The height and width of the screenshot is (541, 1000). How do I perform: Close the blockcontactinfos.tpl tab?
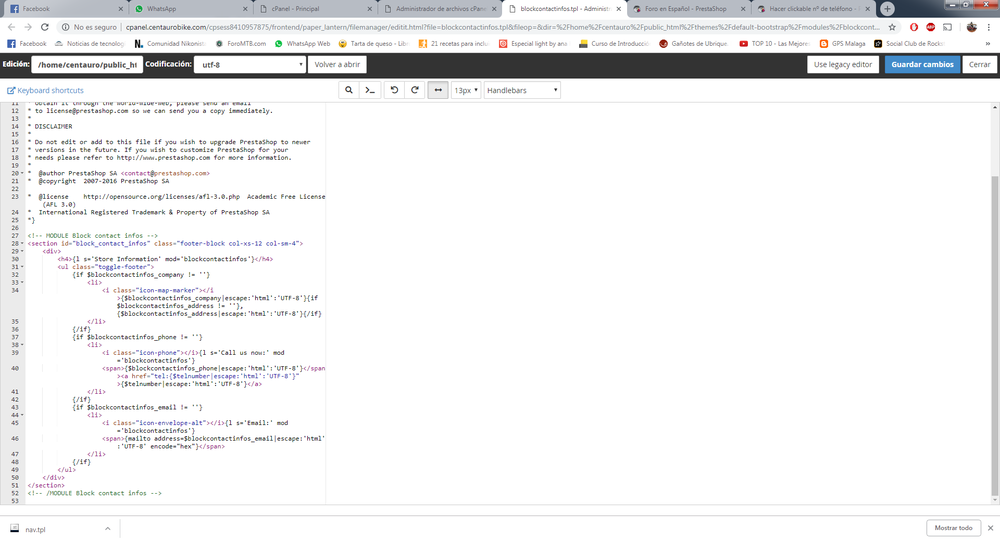(619, 9)
